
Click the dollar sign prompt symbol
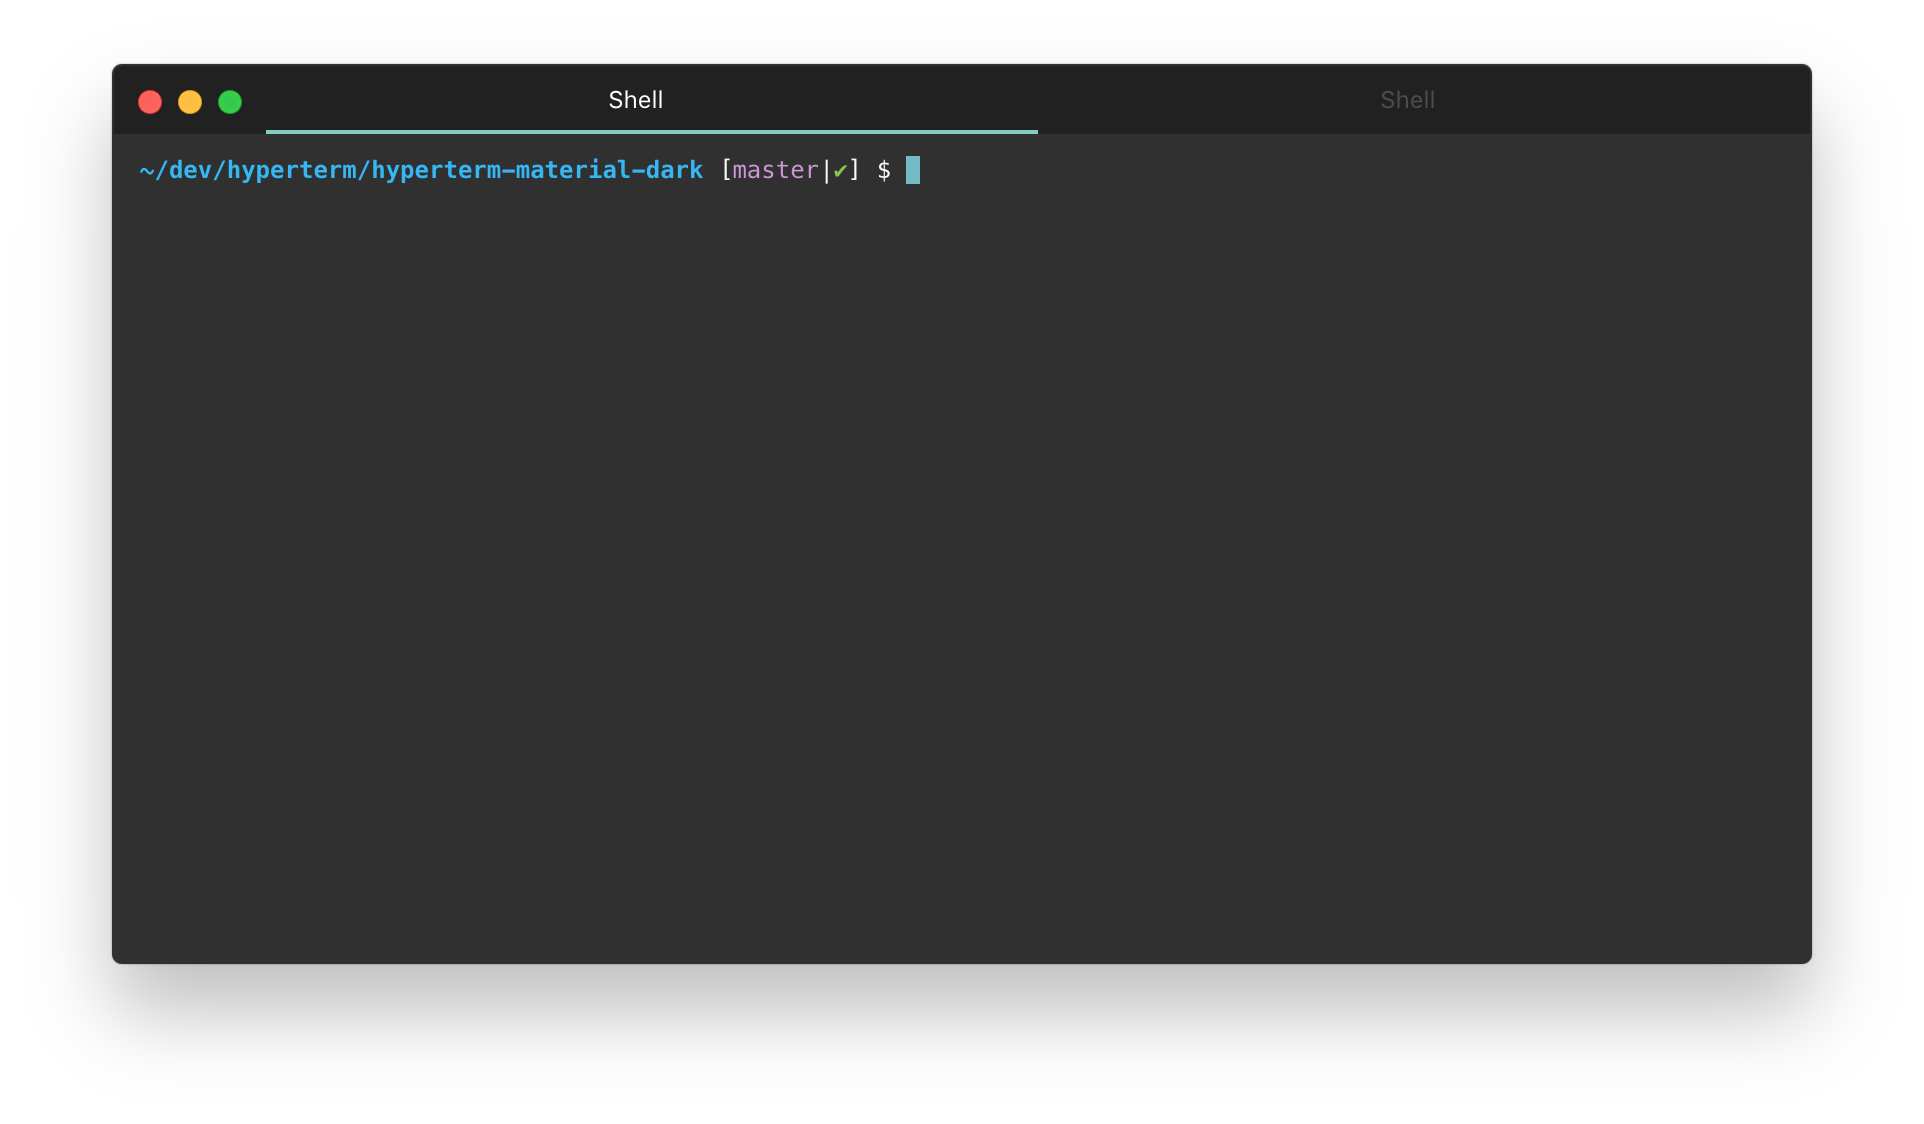click(x=884, y=171)
